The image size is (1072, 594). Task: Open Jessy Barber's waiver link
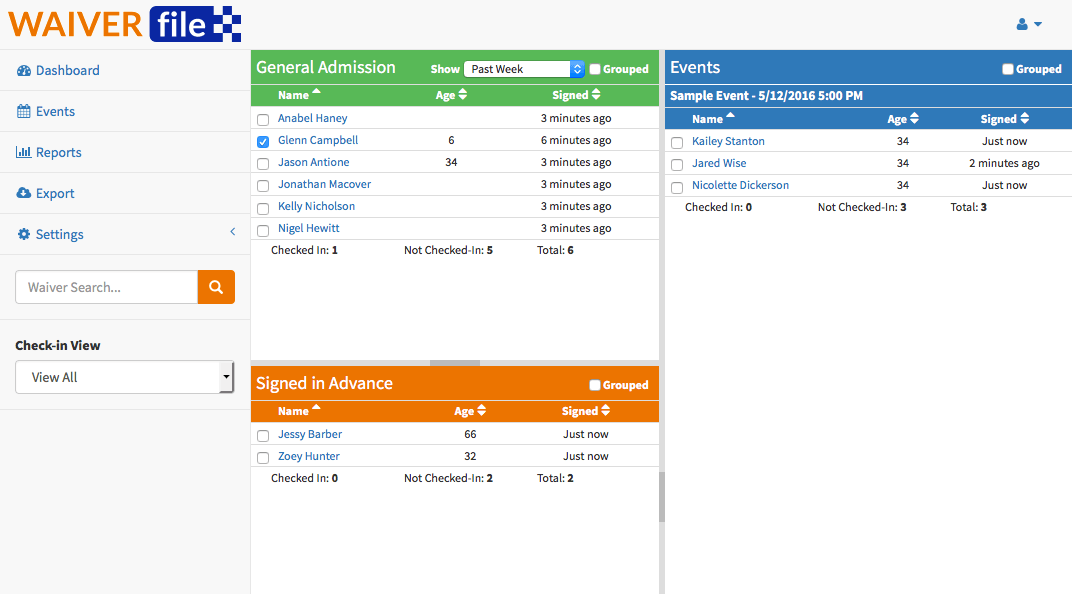309,434
